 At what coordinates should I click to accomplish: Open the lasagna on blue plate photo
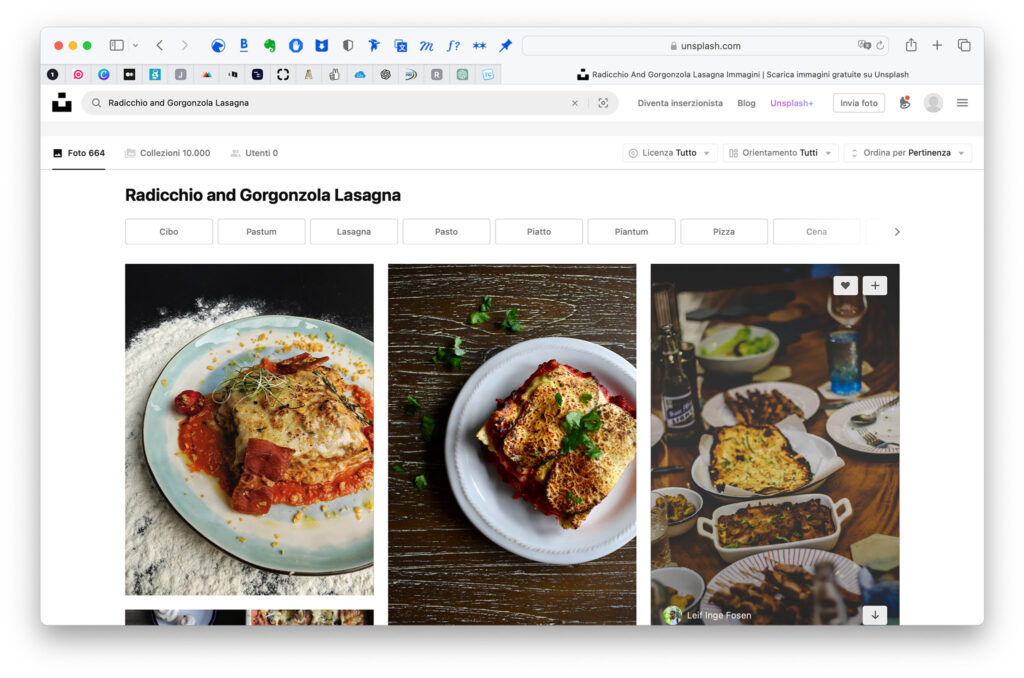(x=249, y=429)
